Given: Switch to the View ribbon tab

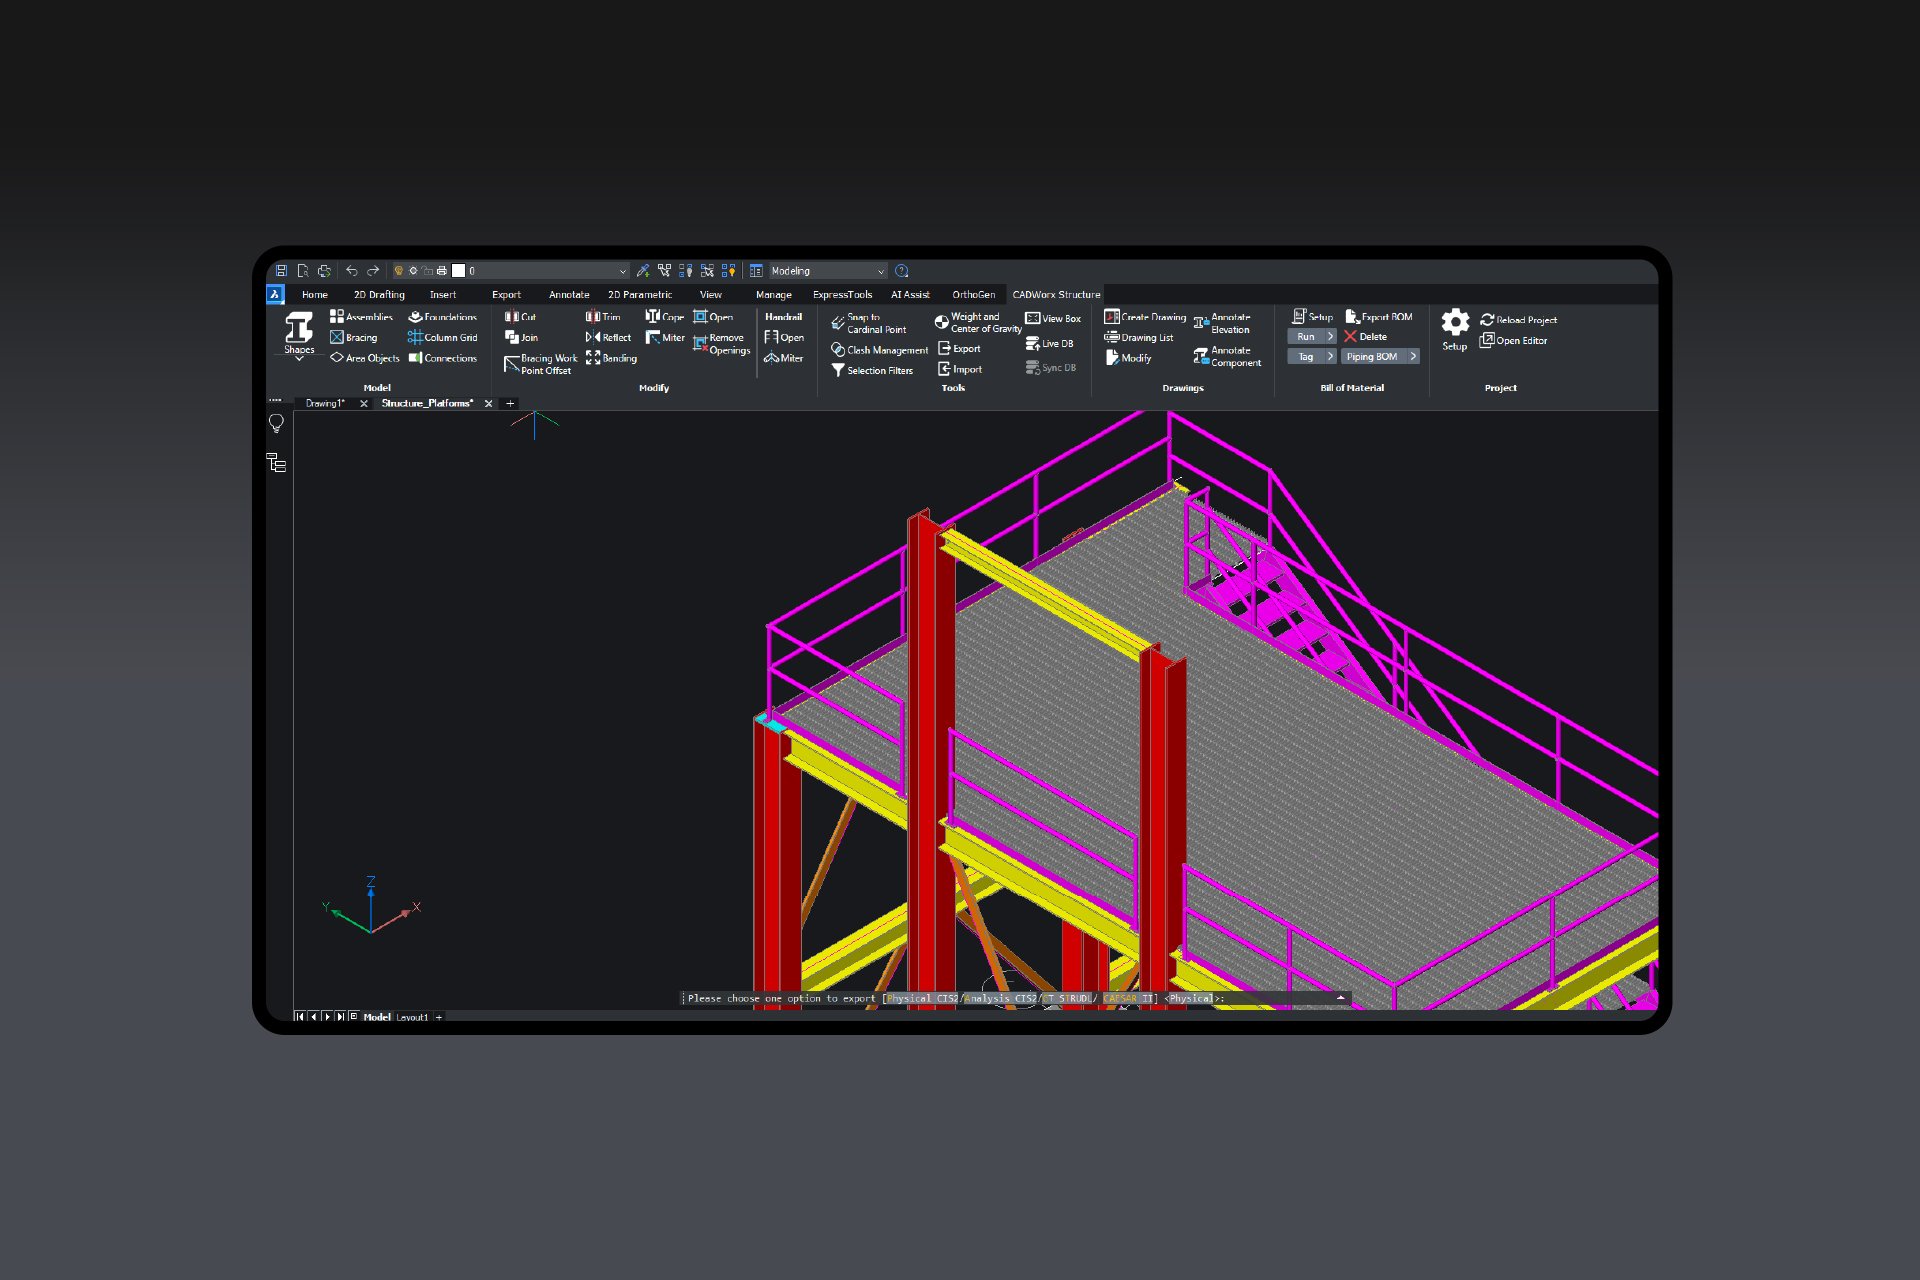Looking at the screenshot, I should 711,294.
